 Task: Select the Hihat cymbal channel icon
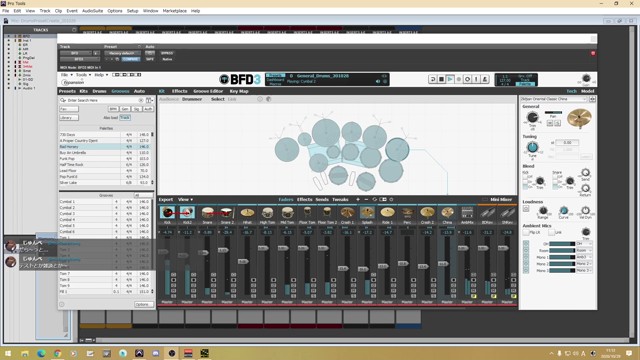[247, 213]
